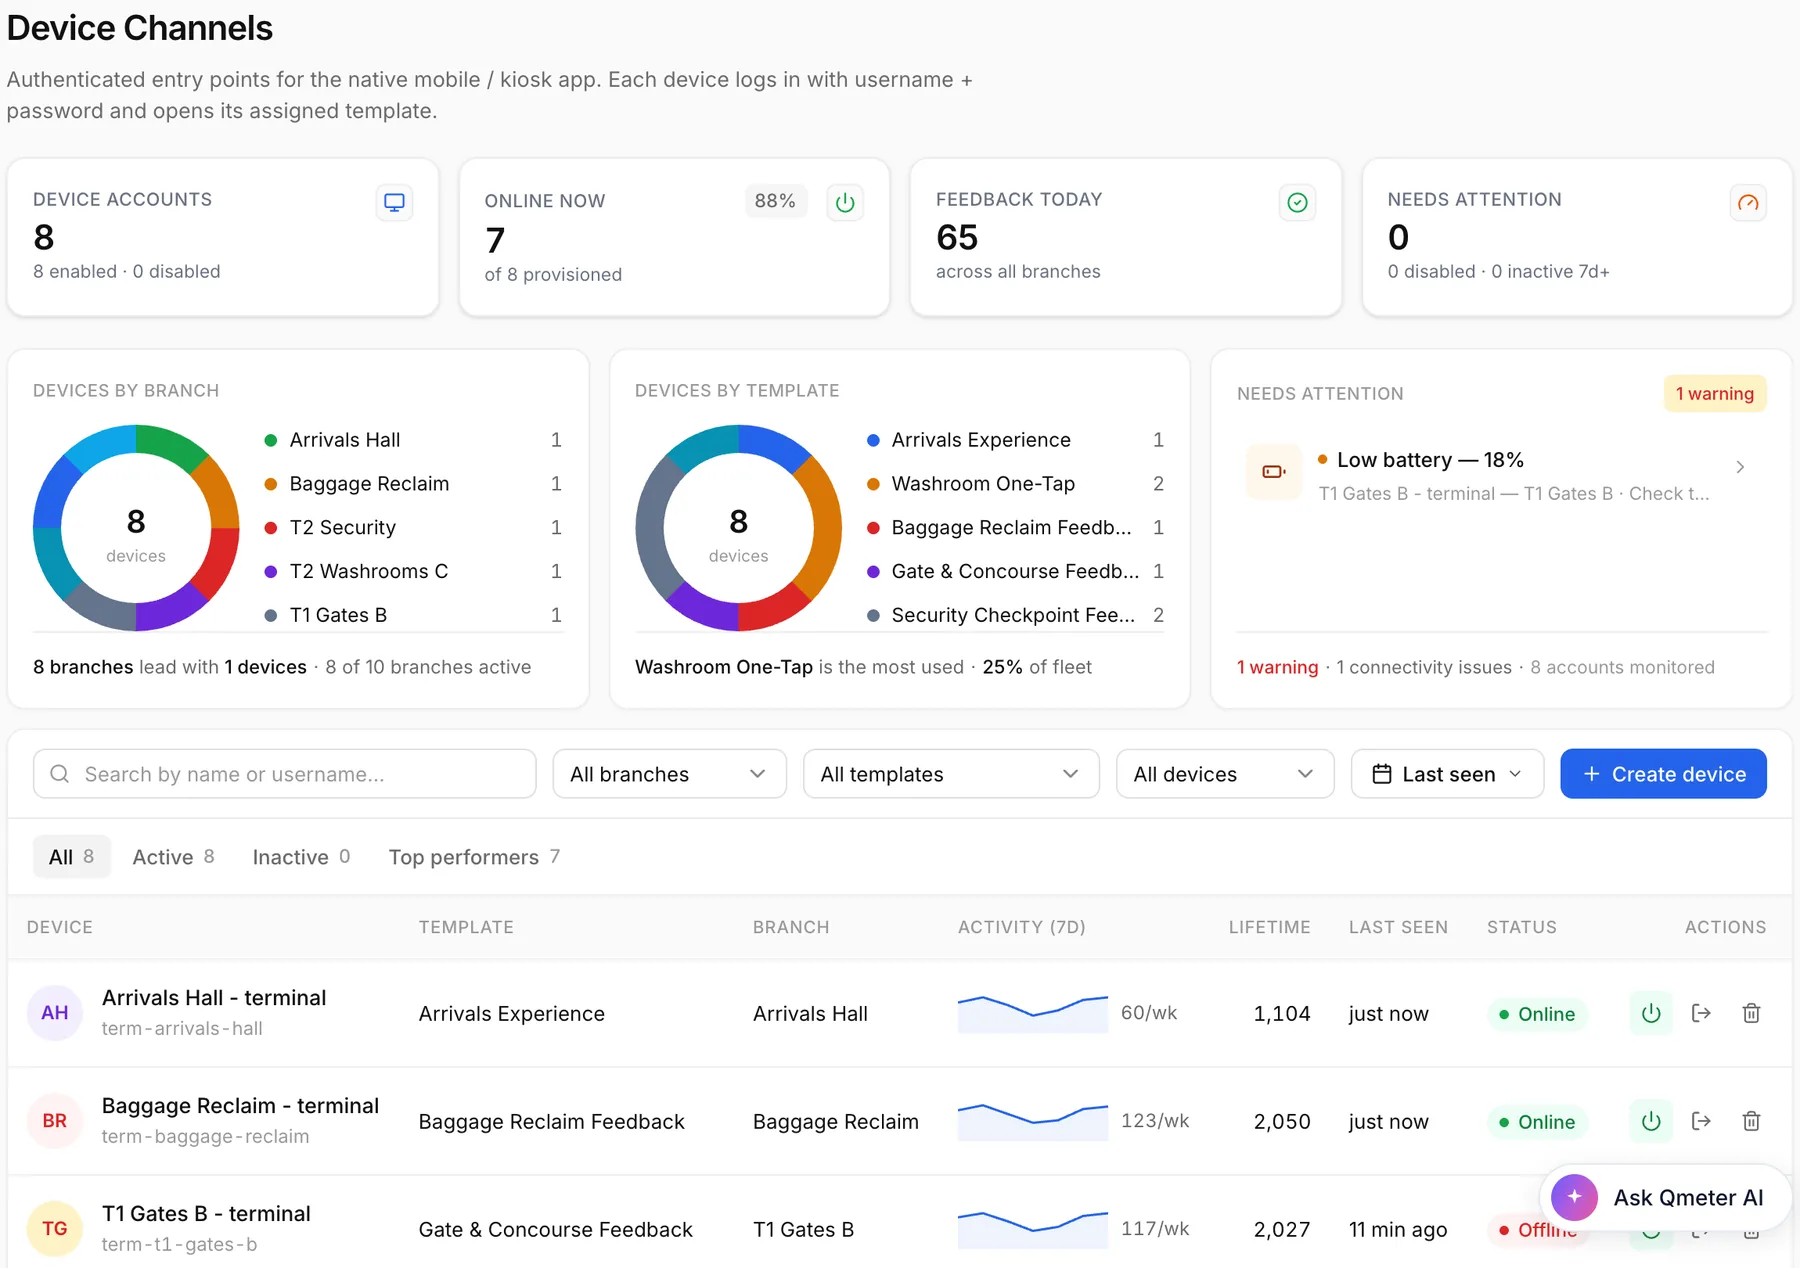Click the power icon in Online Now card
The image size is (1800, 1268).
845,202
